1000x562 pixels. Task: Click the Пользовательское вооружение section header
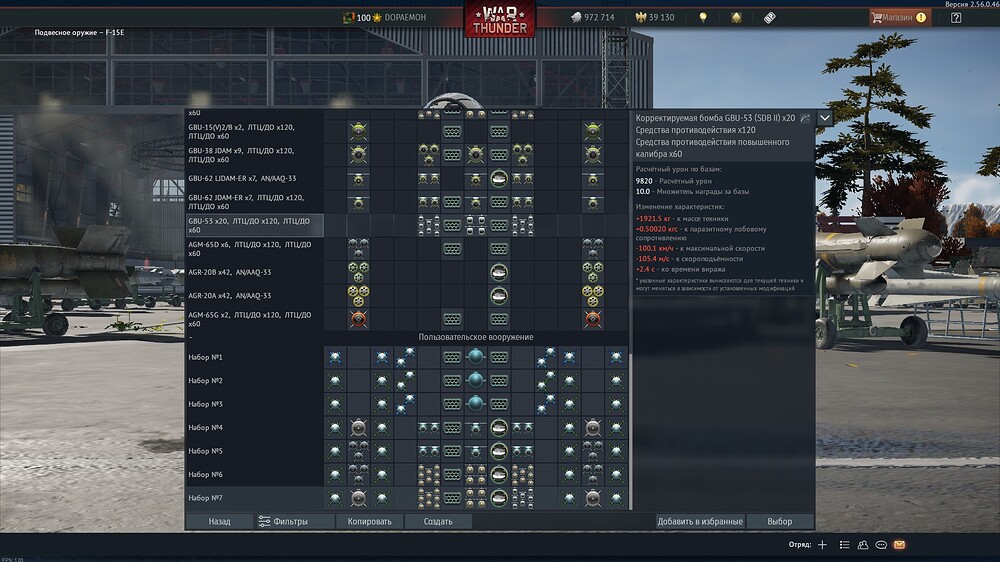[476, 337]
